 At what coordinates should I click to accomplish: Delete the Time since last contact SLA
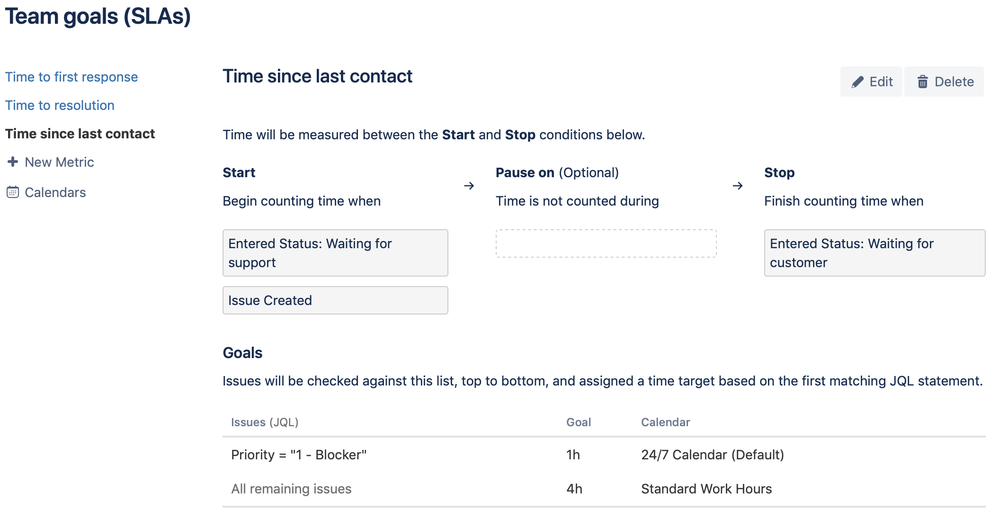tap(944, 82)
